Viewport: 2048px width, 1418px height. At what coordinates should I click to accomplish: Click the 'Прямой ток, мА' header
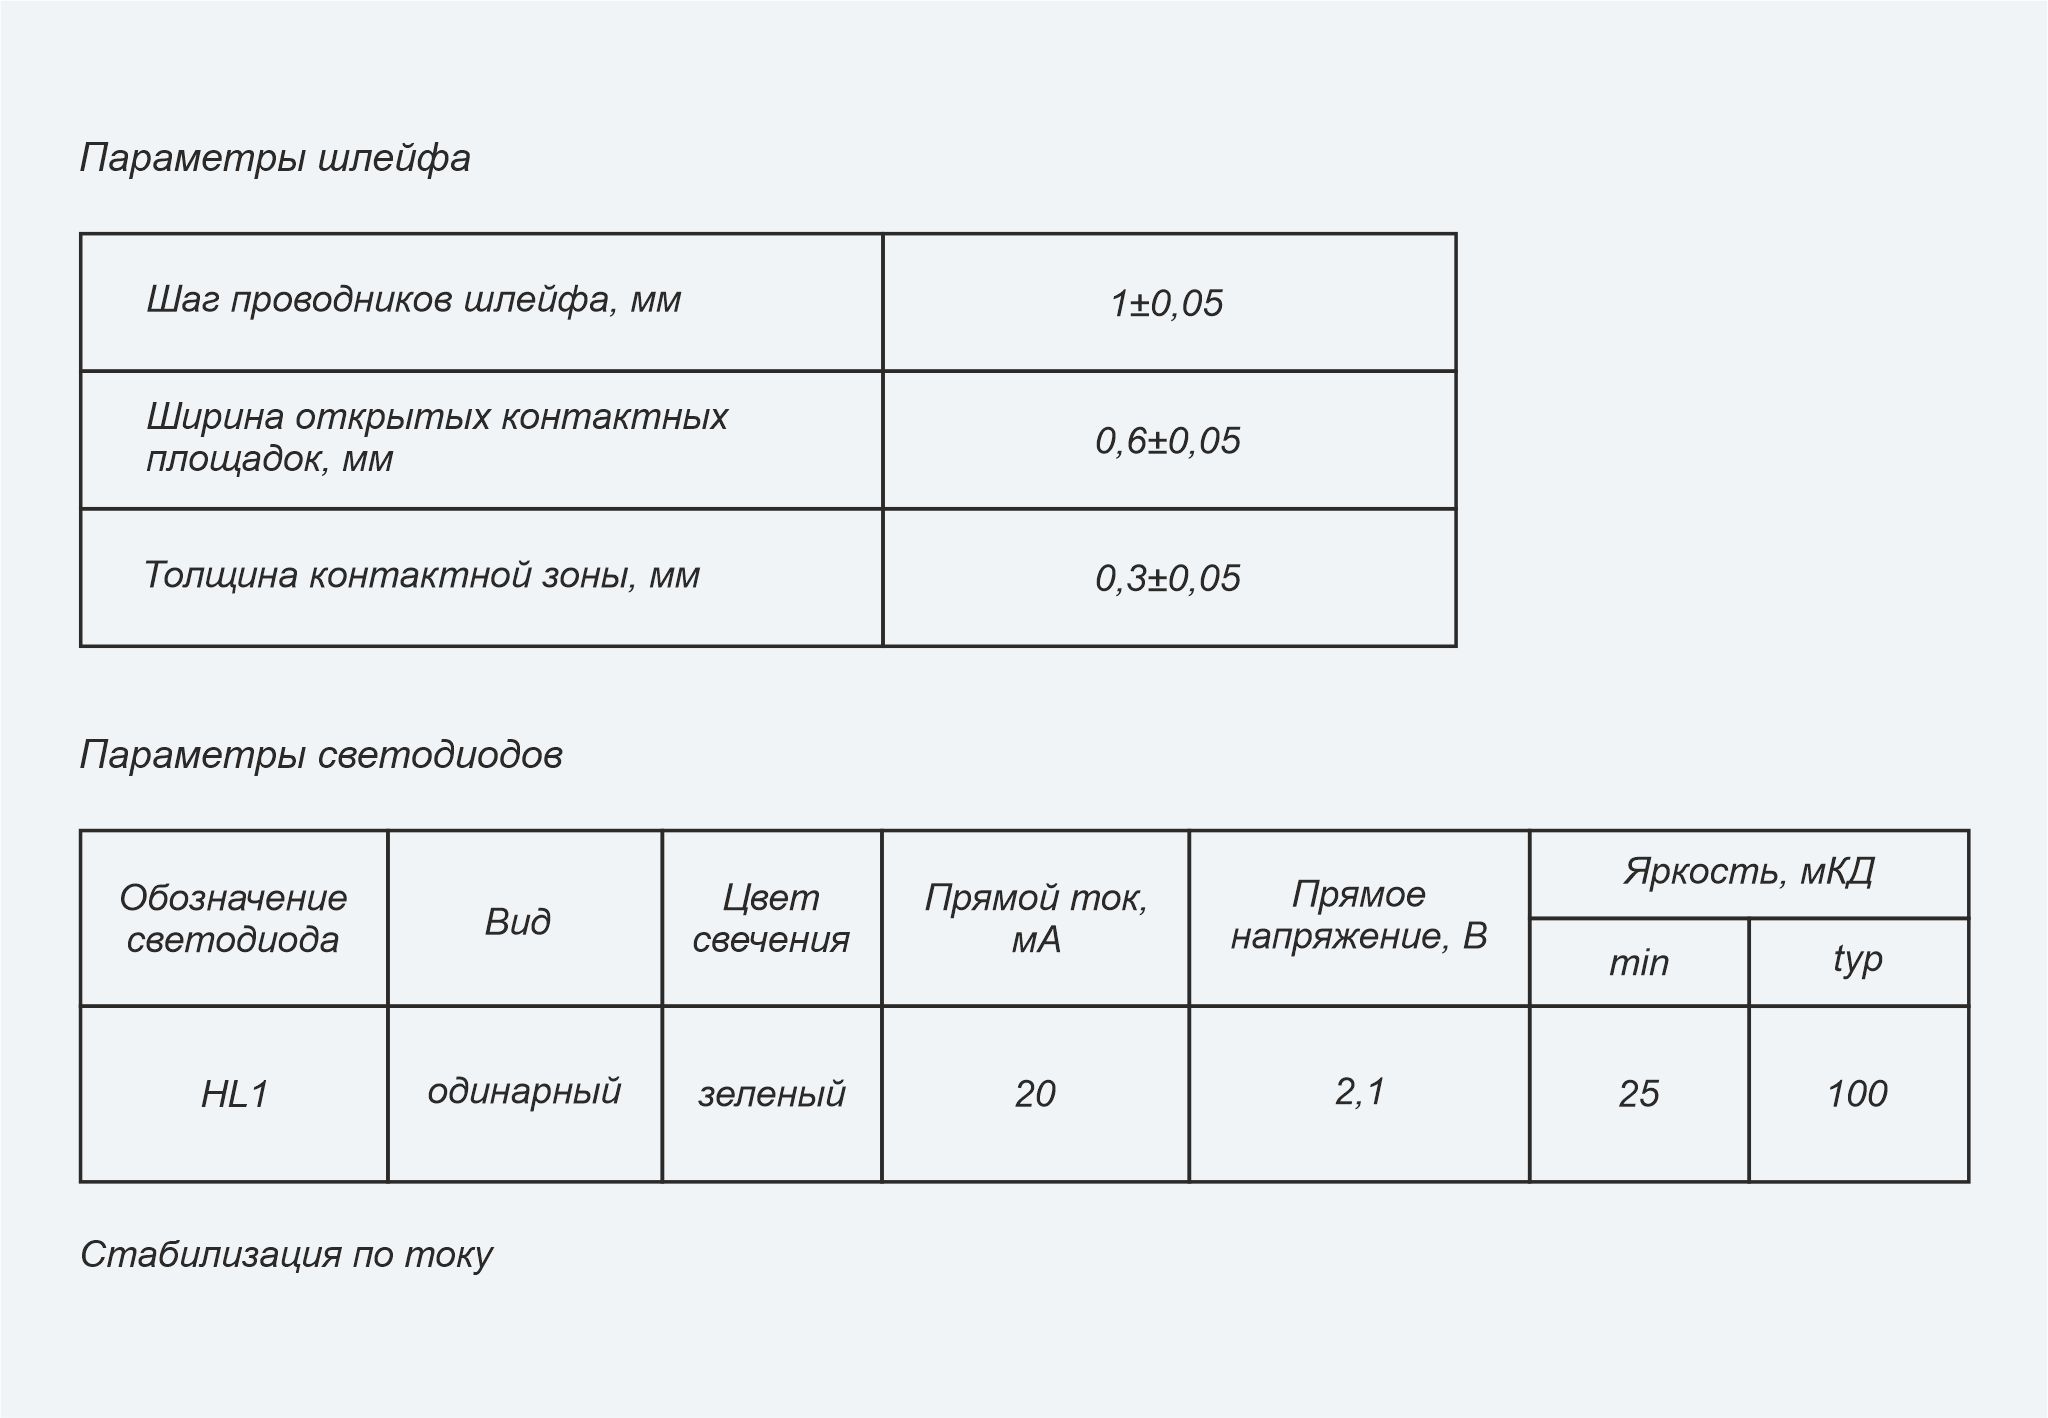click(x=1036, y=918)
